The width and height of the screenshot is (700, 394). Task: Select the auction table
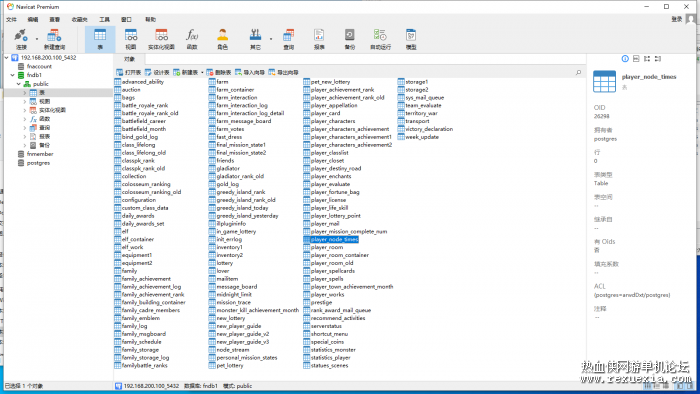(x=131, y=90)
